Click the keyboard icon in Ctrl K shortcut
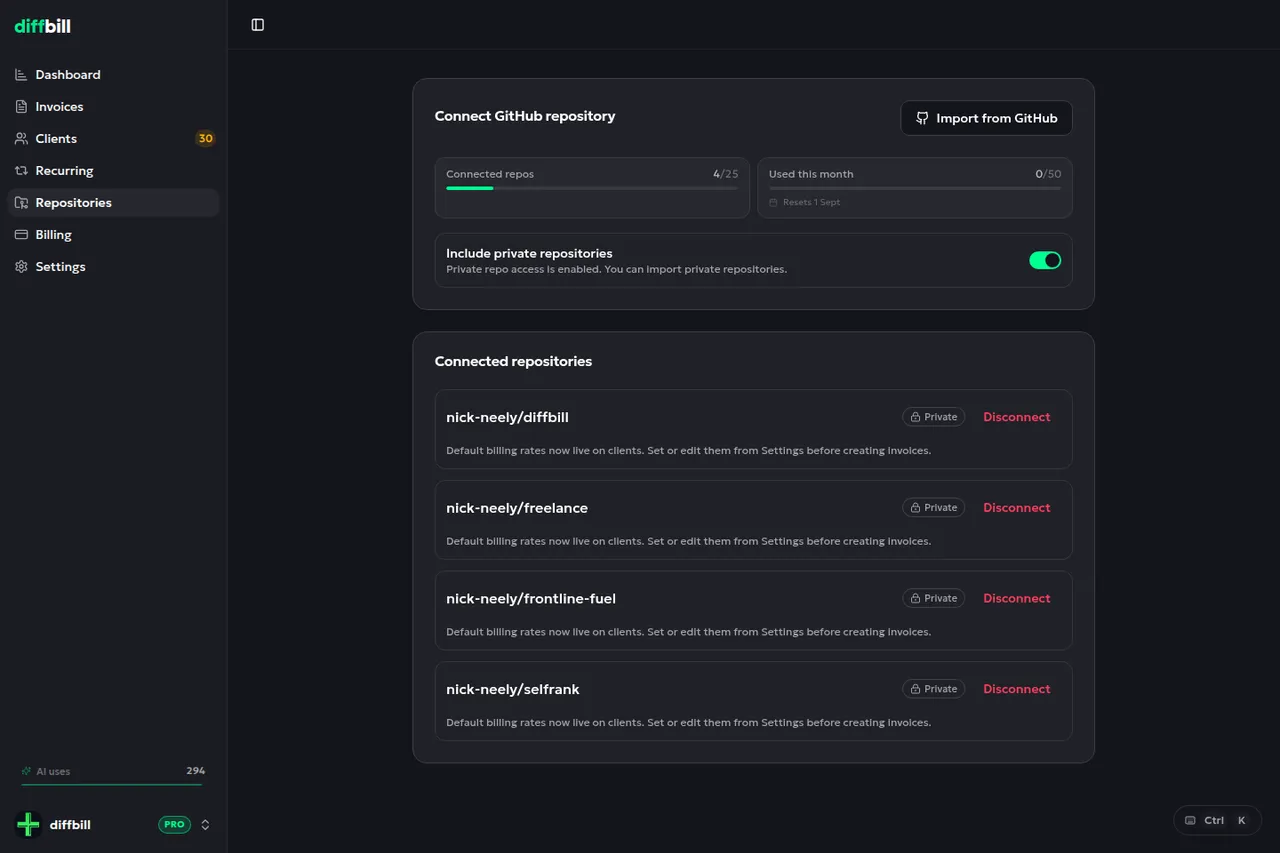This screenshot has height=853, width=1280. [x=1190, y=820]
